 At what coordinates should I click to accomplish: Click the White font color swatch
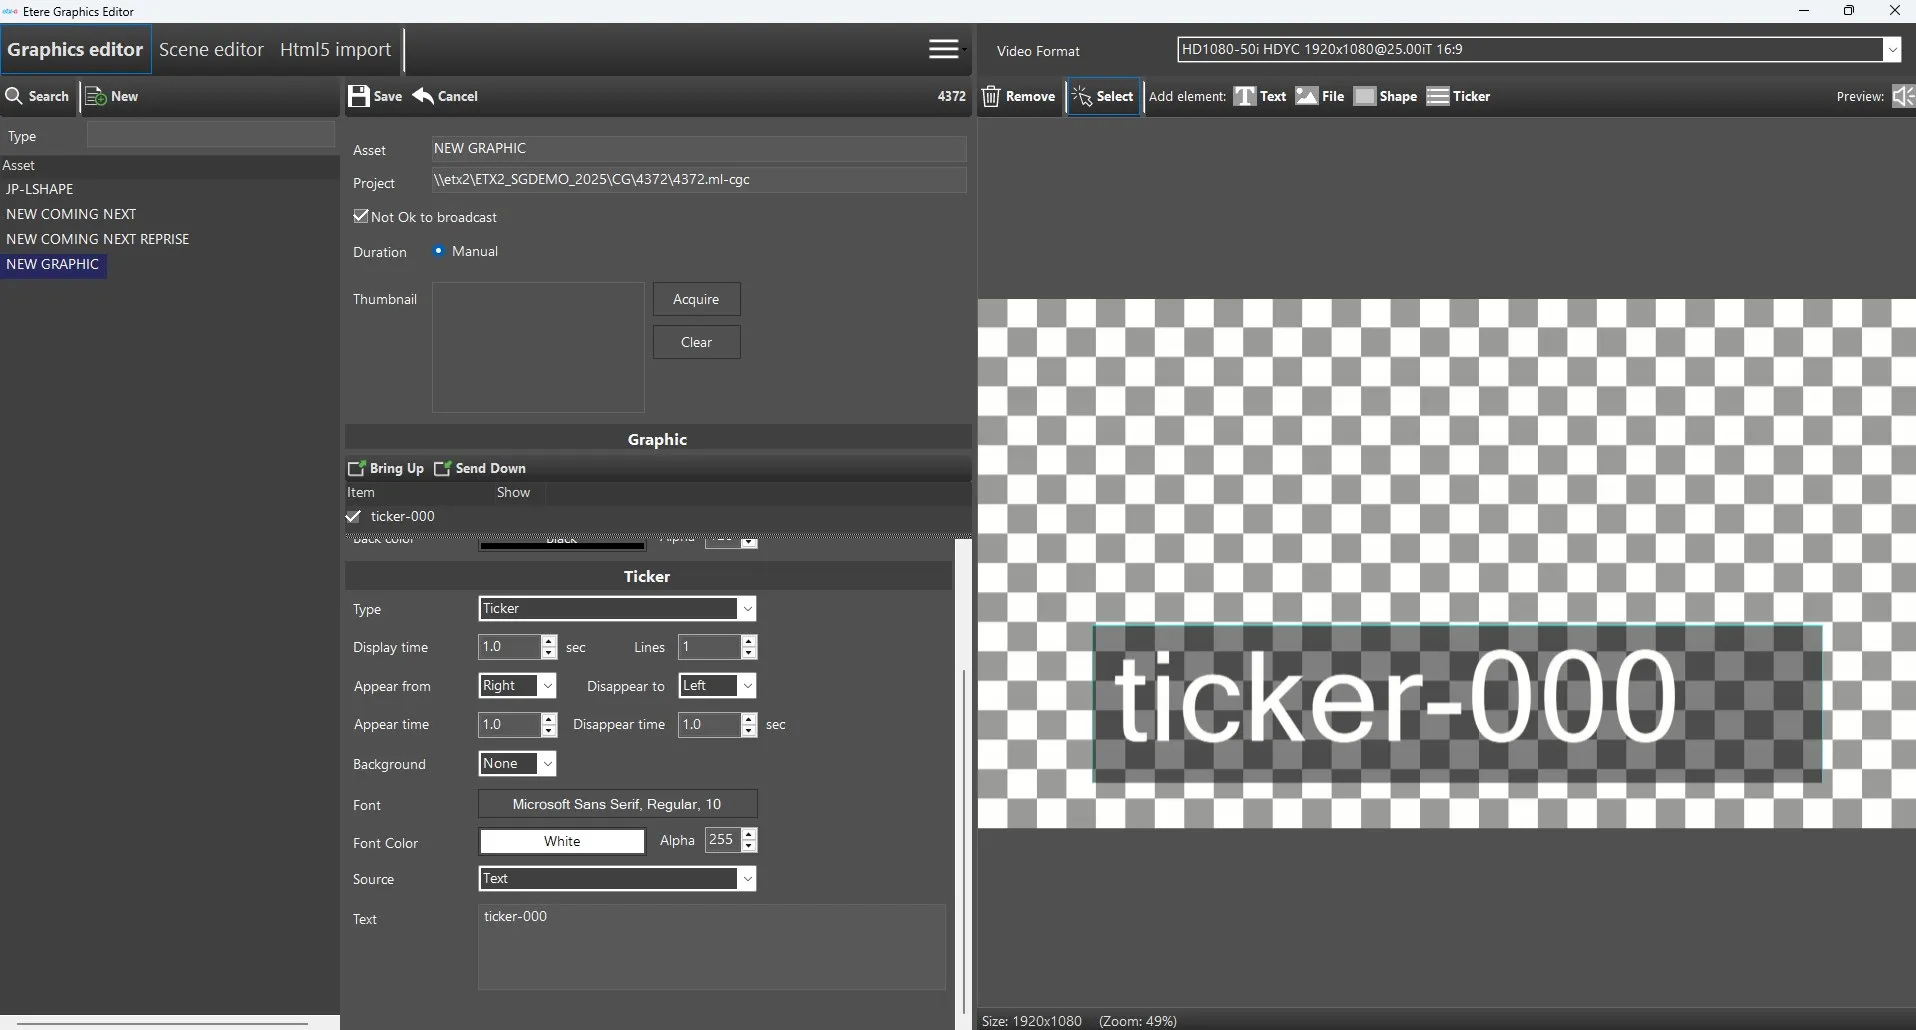[562, 841]
